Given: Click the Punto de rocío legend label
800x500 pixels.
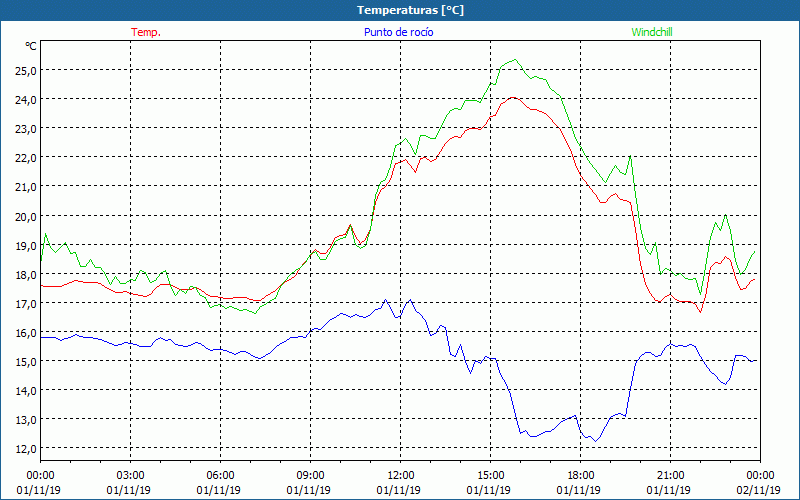Looking at the screenshot, I should click(398, 32).
